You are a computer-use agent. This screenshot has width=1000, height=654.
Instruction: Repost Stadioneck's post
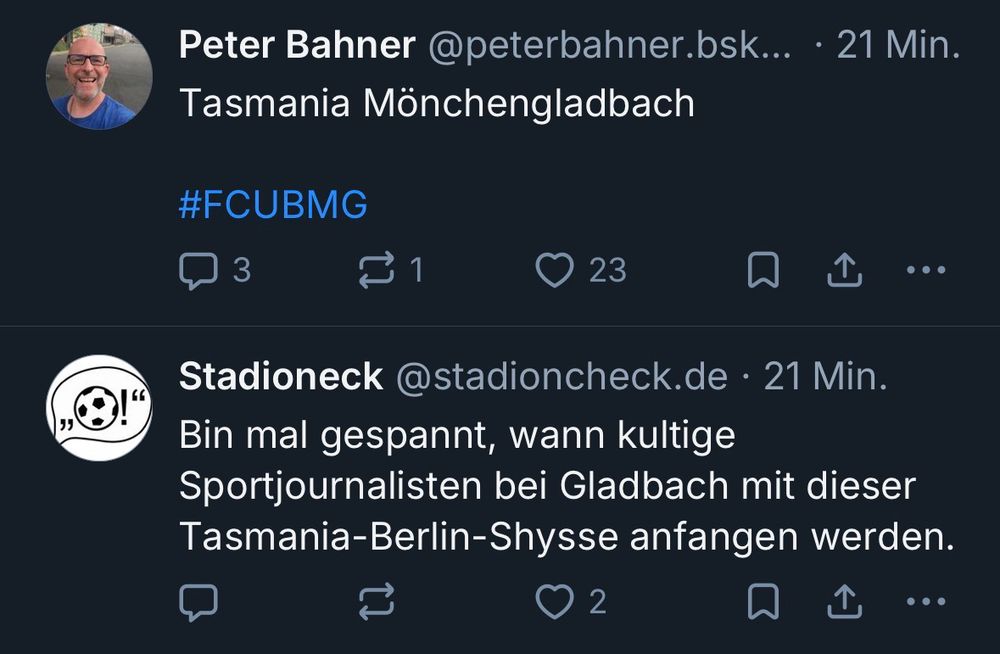[x=378, y=600]
